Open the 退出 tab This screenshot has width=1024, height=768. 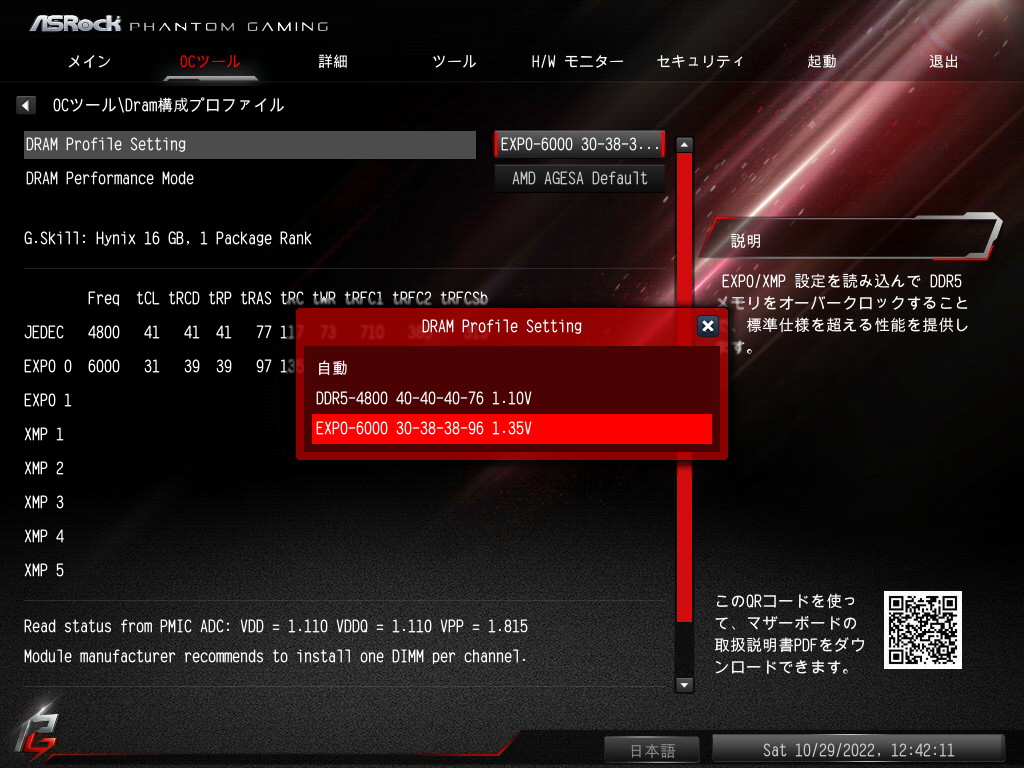pyautogui.click(x=943, y=61)
